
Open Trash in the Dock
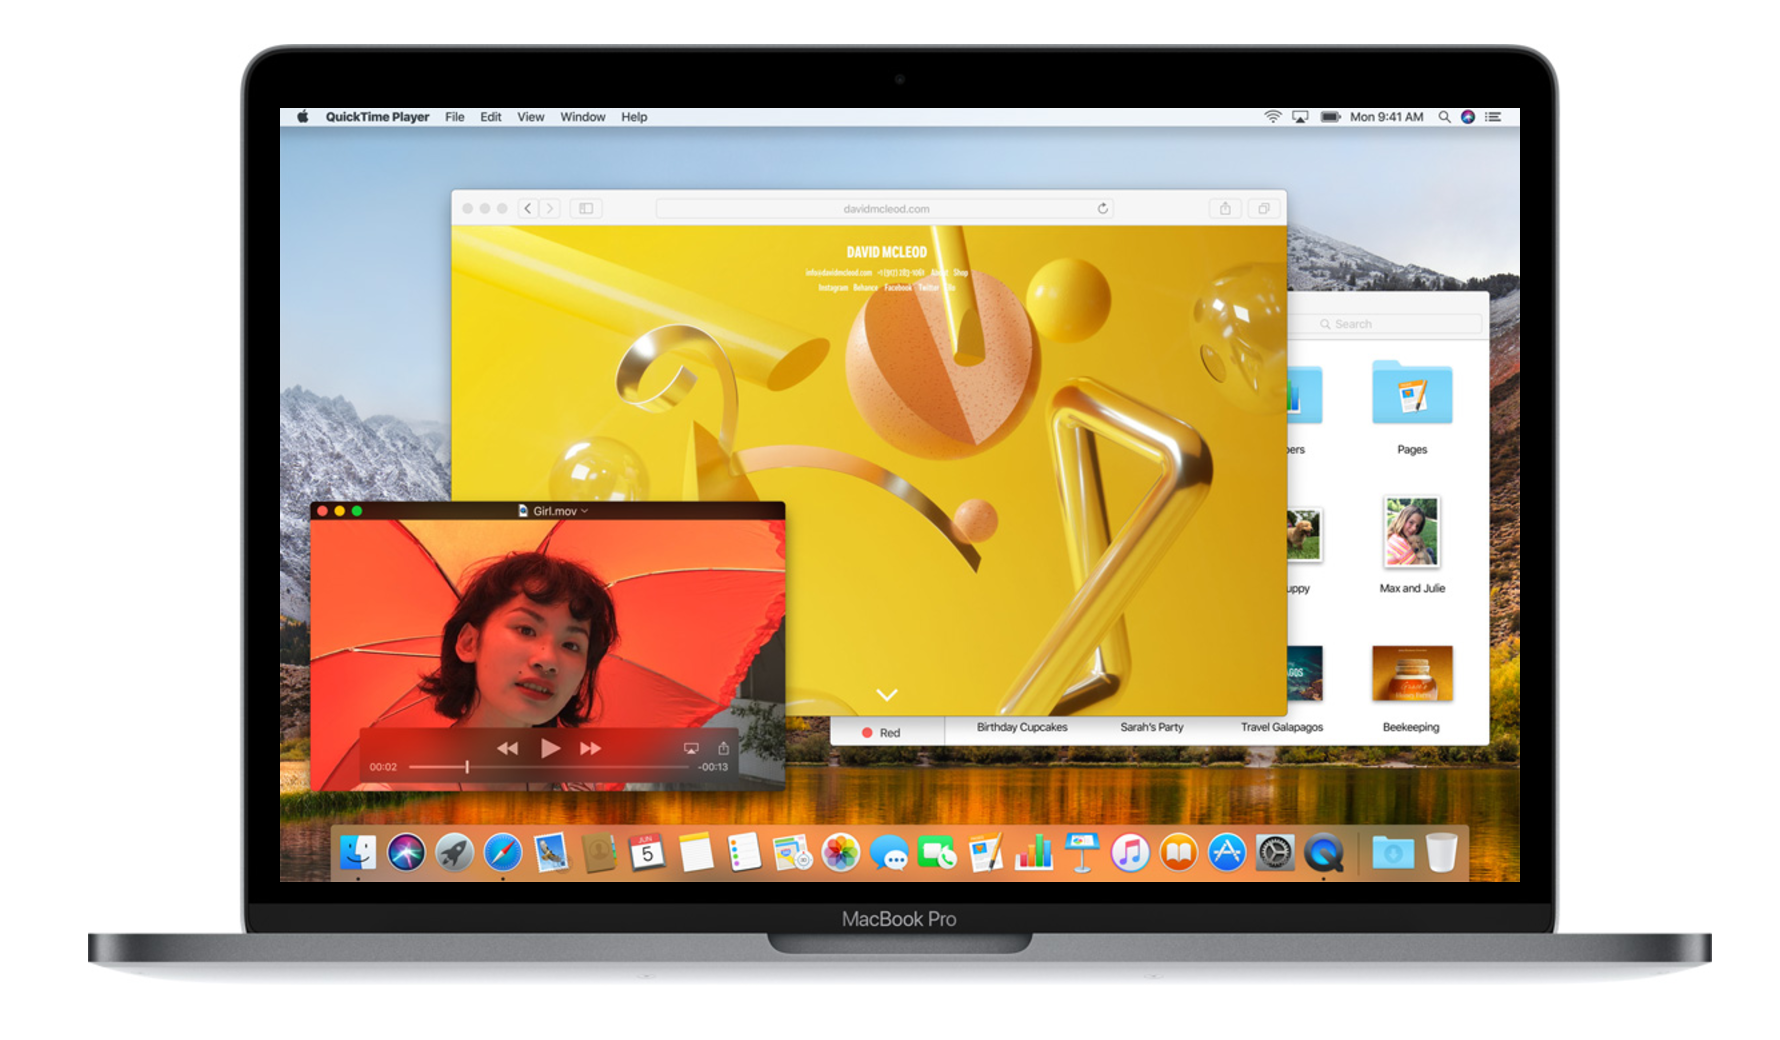tap(1441, 853)
